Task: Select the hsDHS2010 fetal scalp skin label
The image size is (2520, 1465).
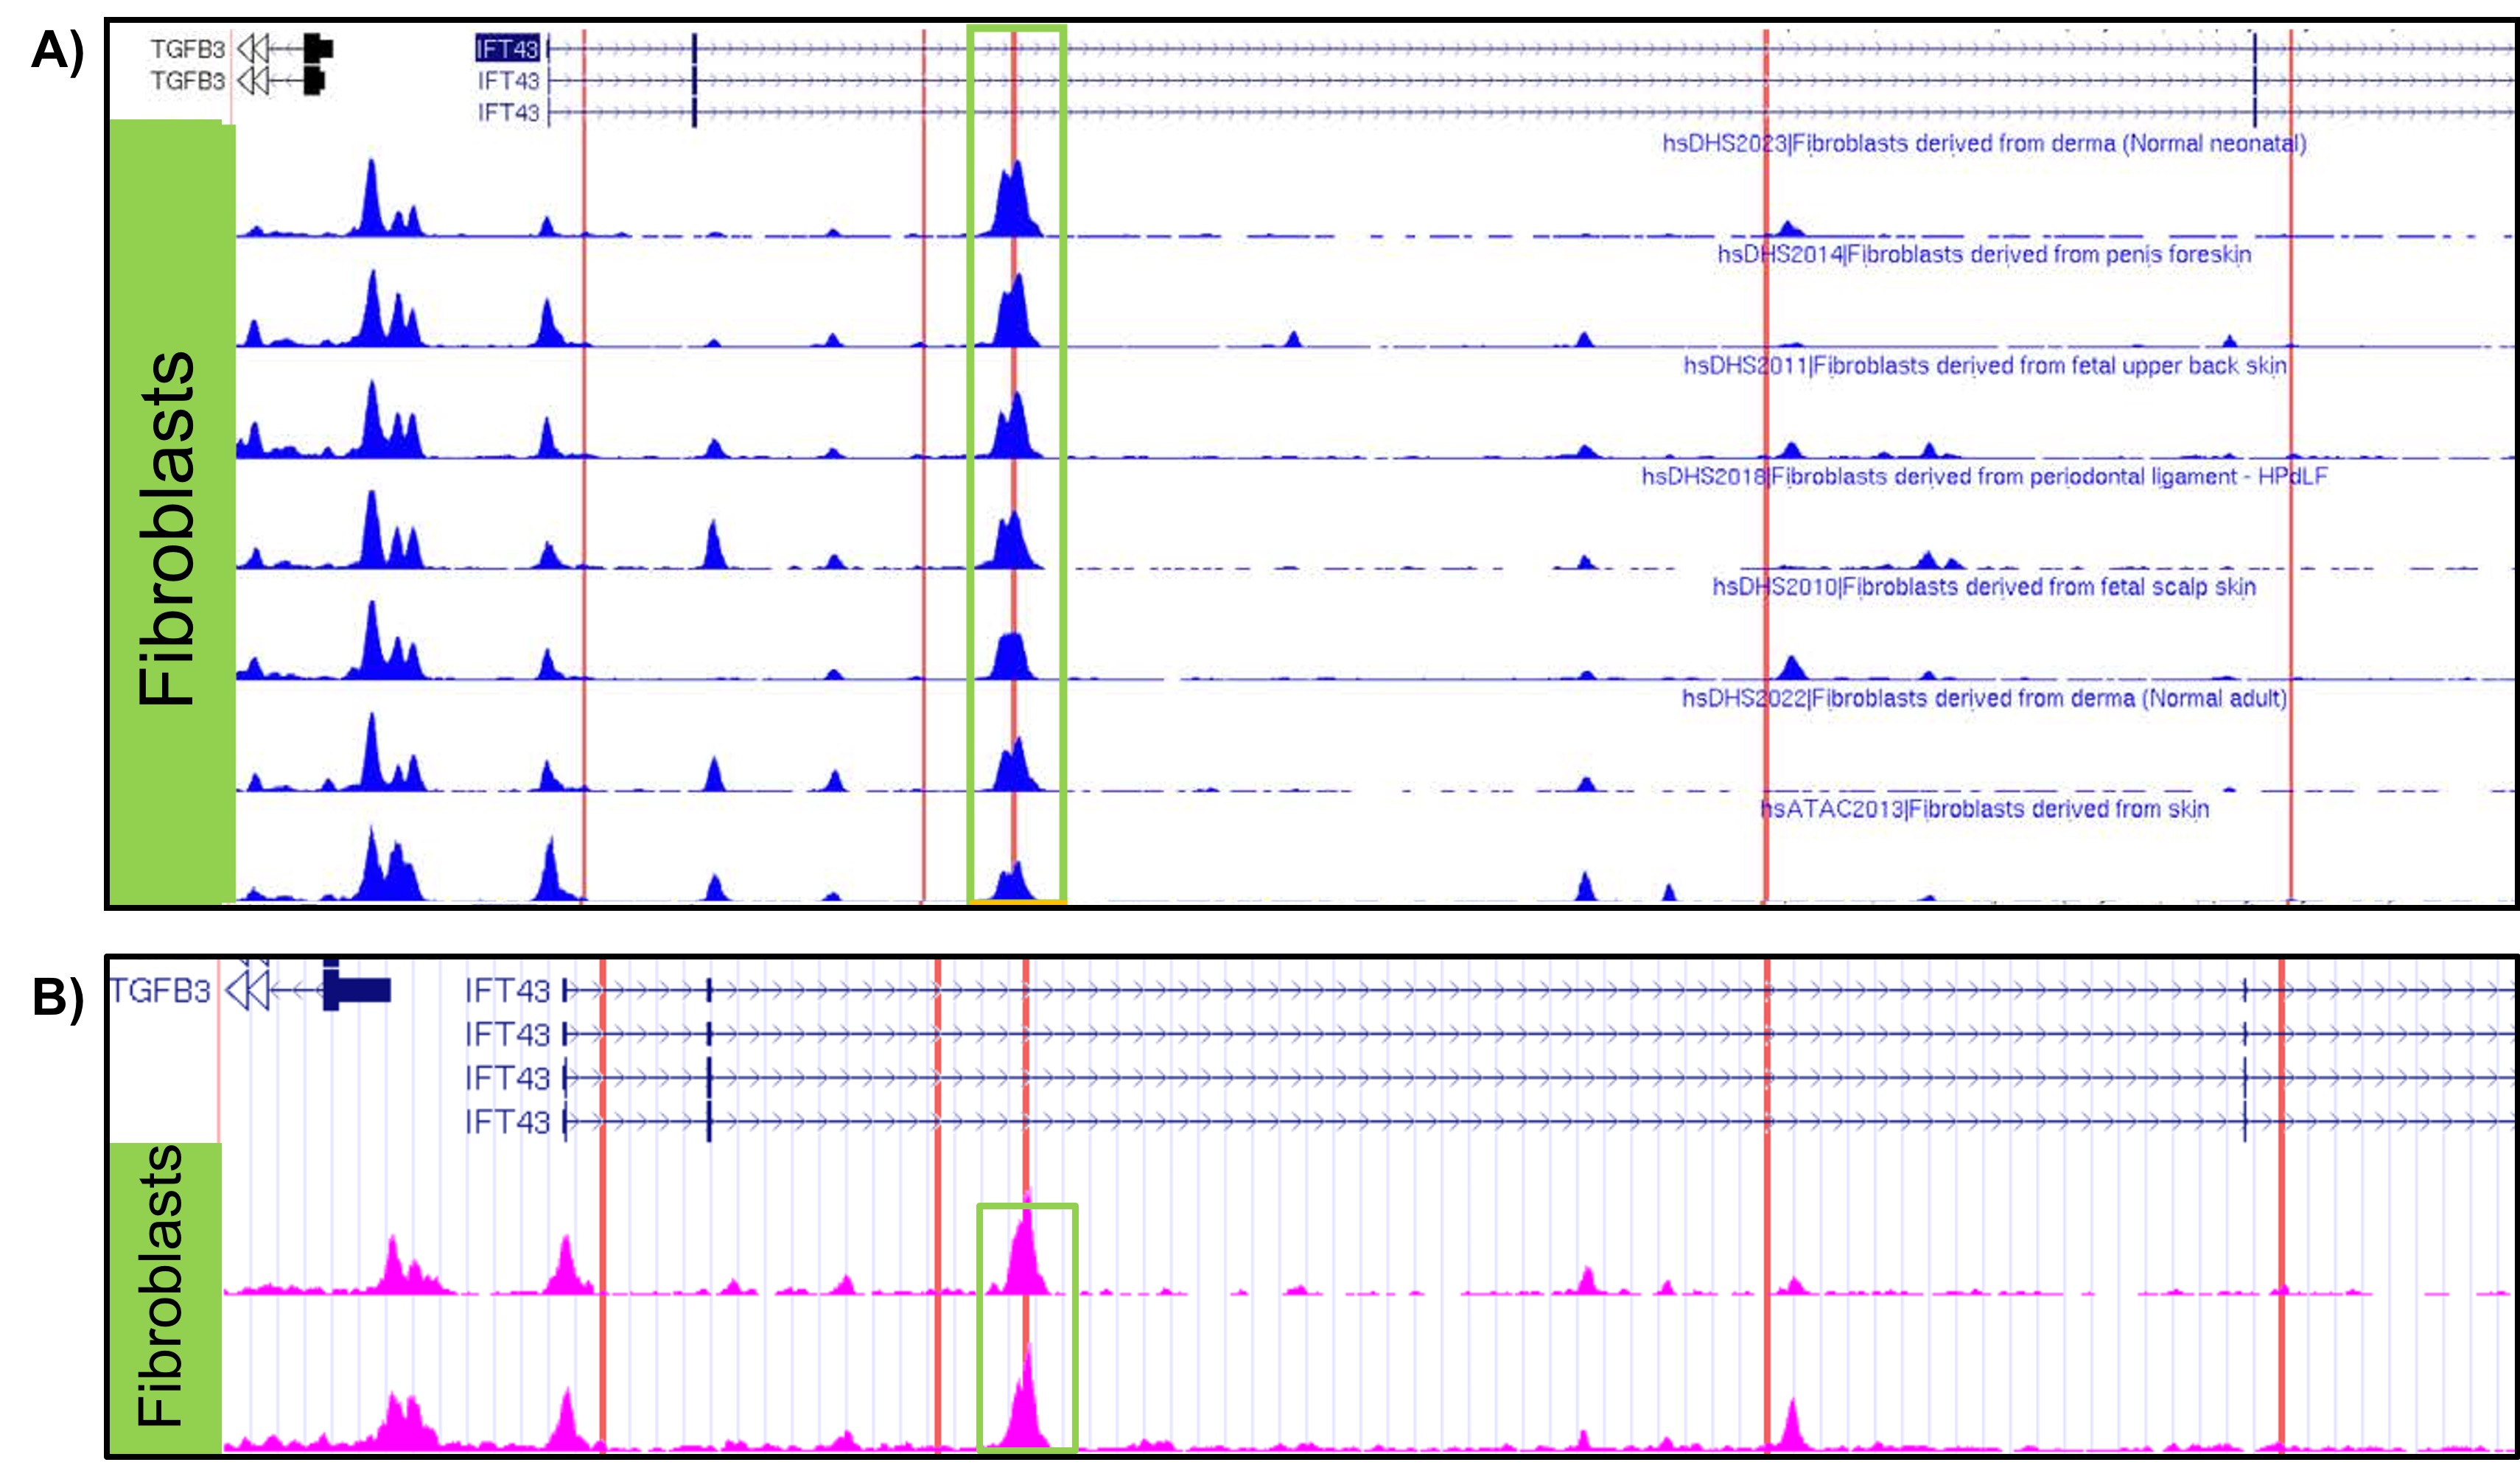Action: click(1984, 587)
